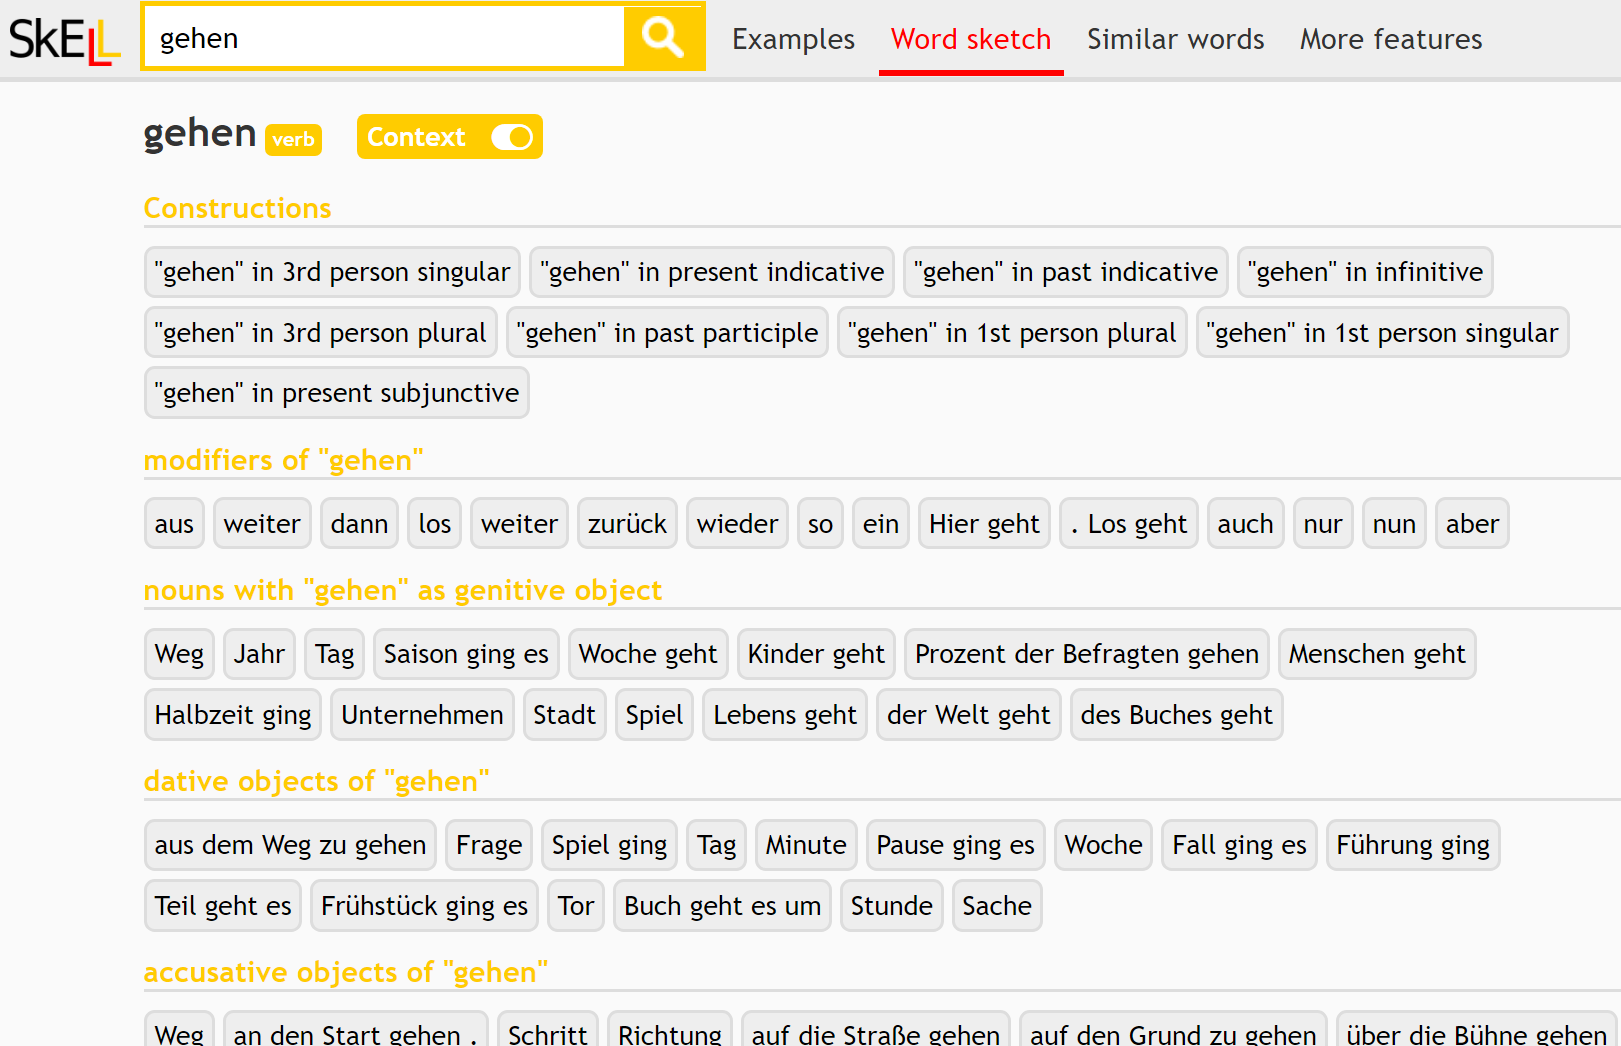1621x1046 pixels.
Task: Toggle the Context switch
Action: point(511,137)
